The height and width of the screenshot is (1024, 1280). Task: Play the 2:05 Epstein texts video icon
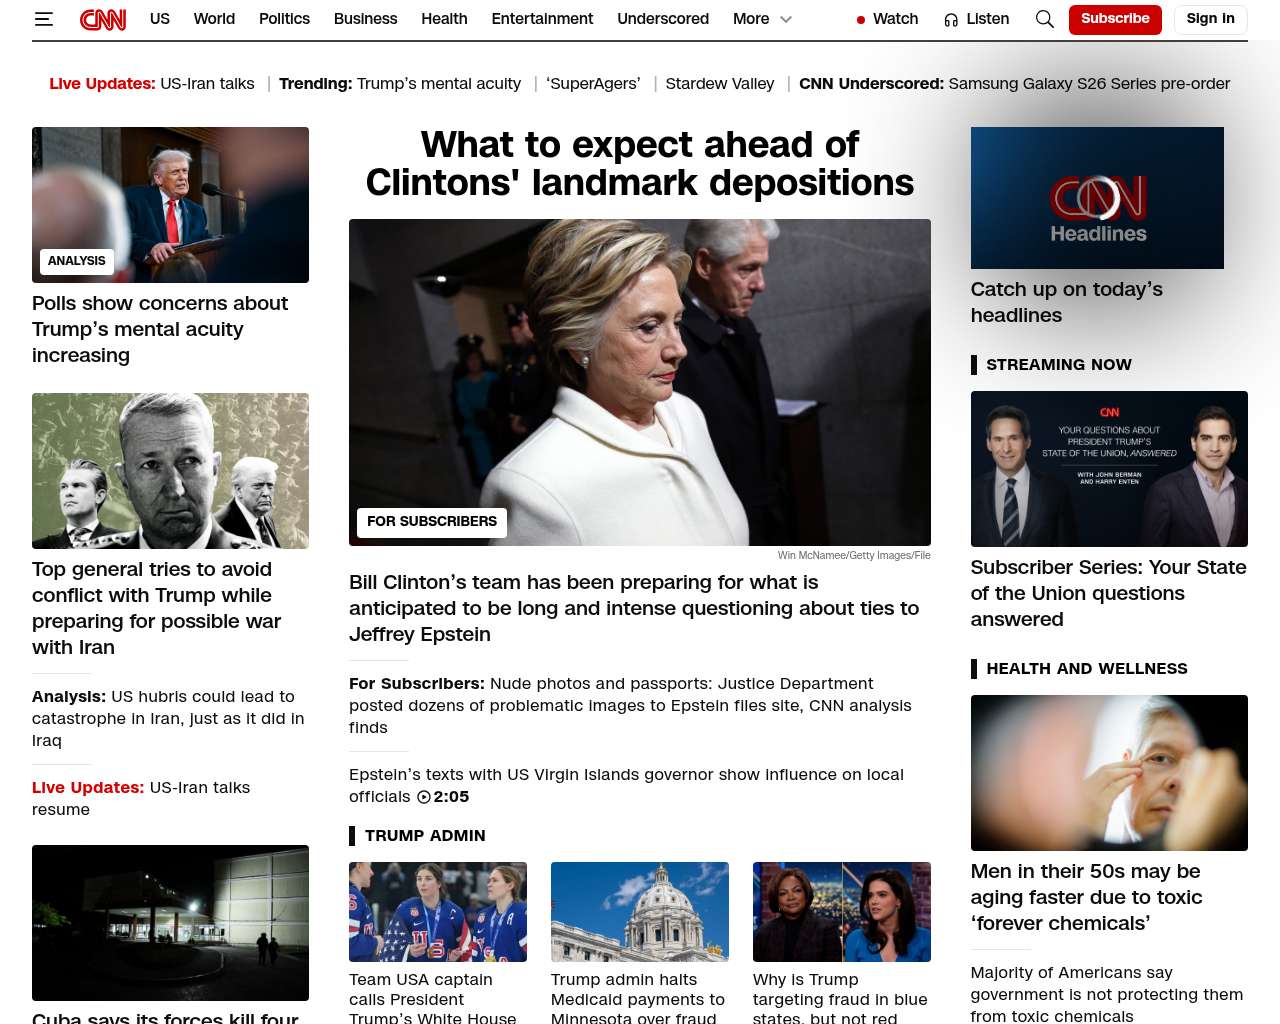click(x=424, y=797)
